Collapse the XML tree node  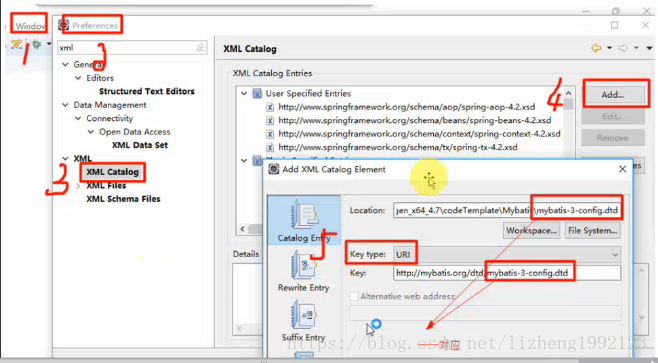tap(65, 159)
